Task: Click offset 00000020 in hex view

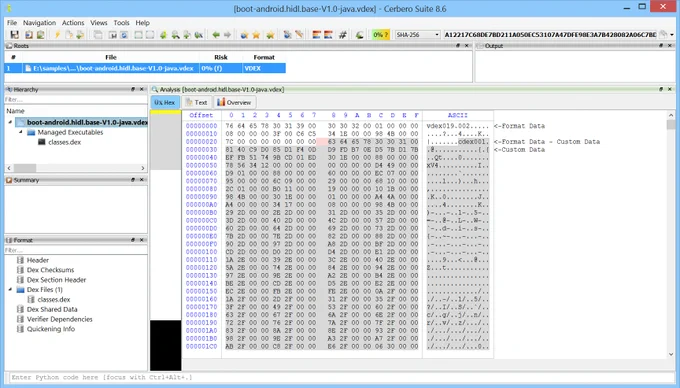Action: click(x=201, y=142)
